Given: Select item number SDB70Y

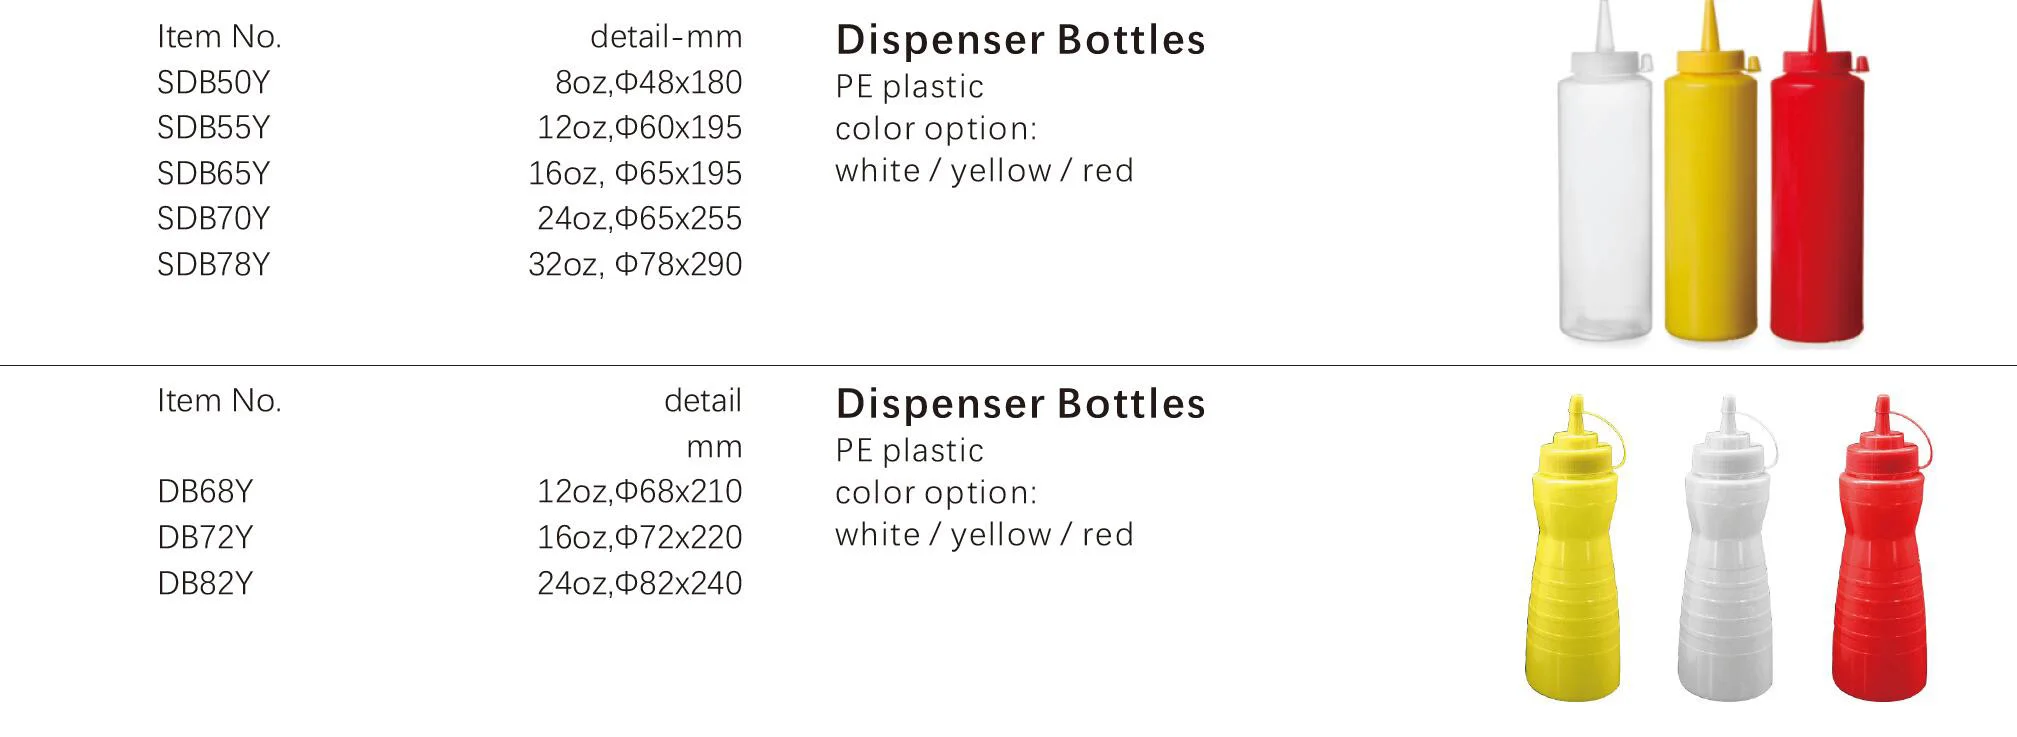Looking at the screenshot, I should tap(213, 218).
